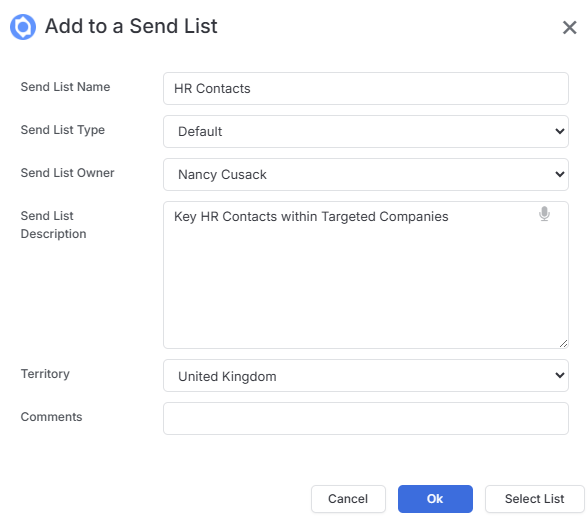Image resolution: width=587 pixels, height=525 pixels.
Task: Select the empty Comments input field
Action: [366, 419]
